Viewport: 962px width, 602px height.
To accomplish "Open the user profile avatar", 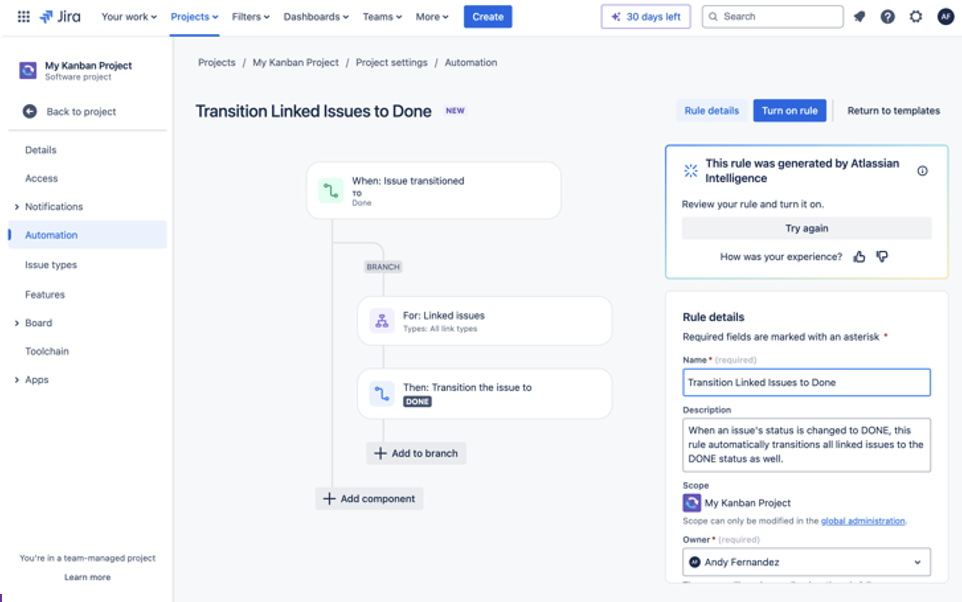I will tap(945, 17).
